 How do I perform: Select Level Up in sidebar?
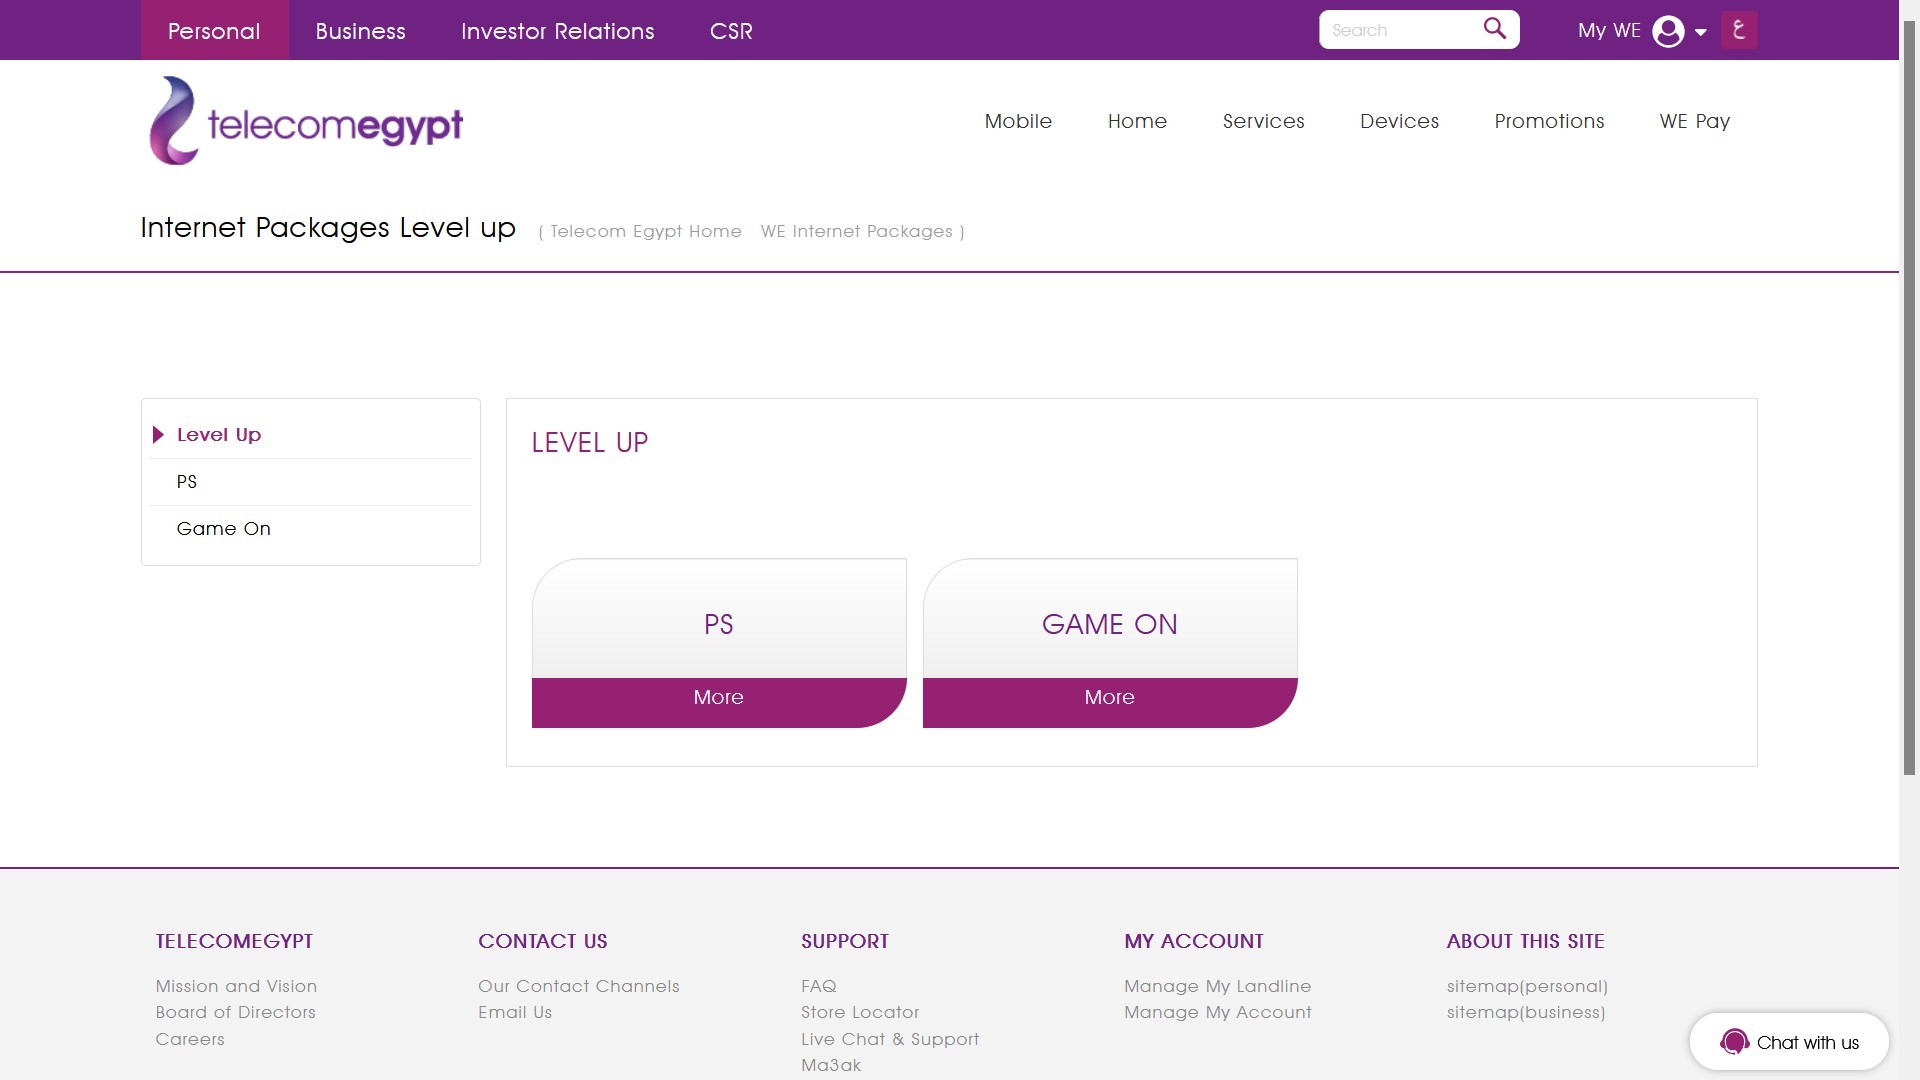(x=219, y=435)
